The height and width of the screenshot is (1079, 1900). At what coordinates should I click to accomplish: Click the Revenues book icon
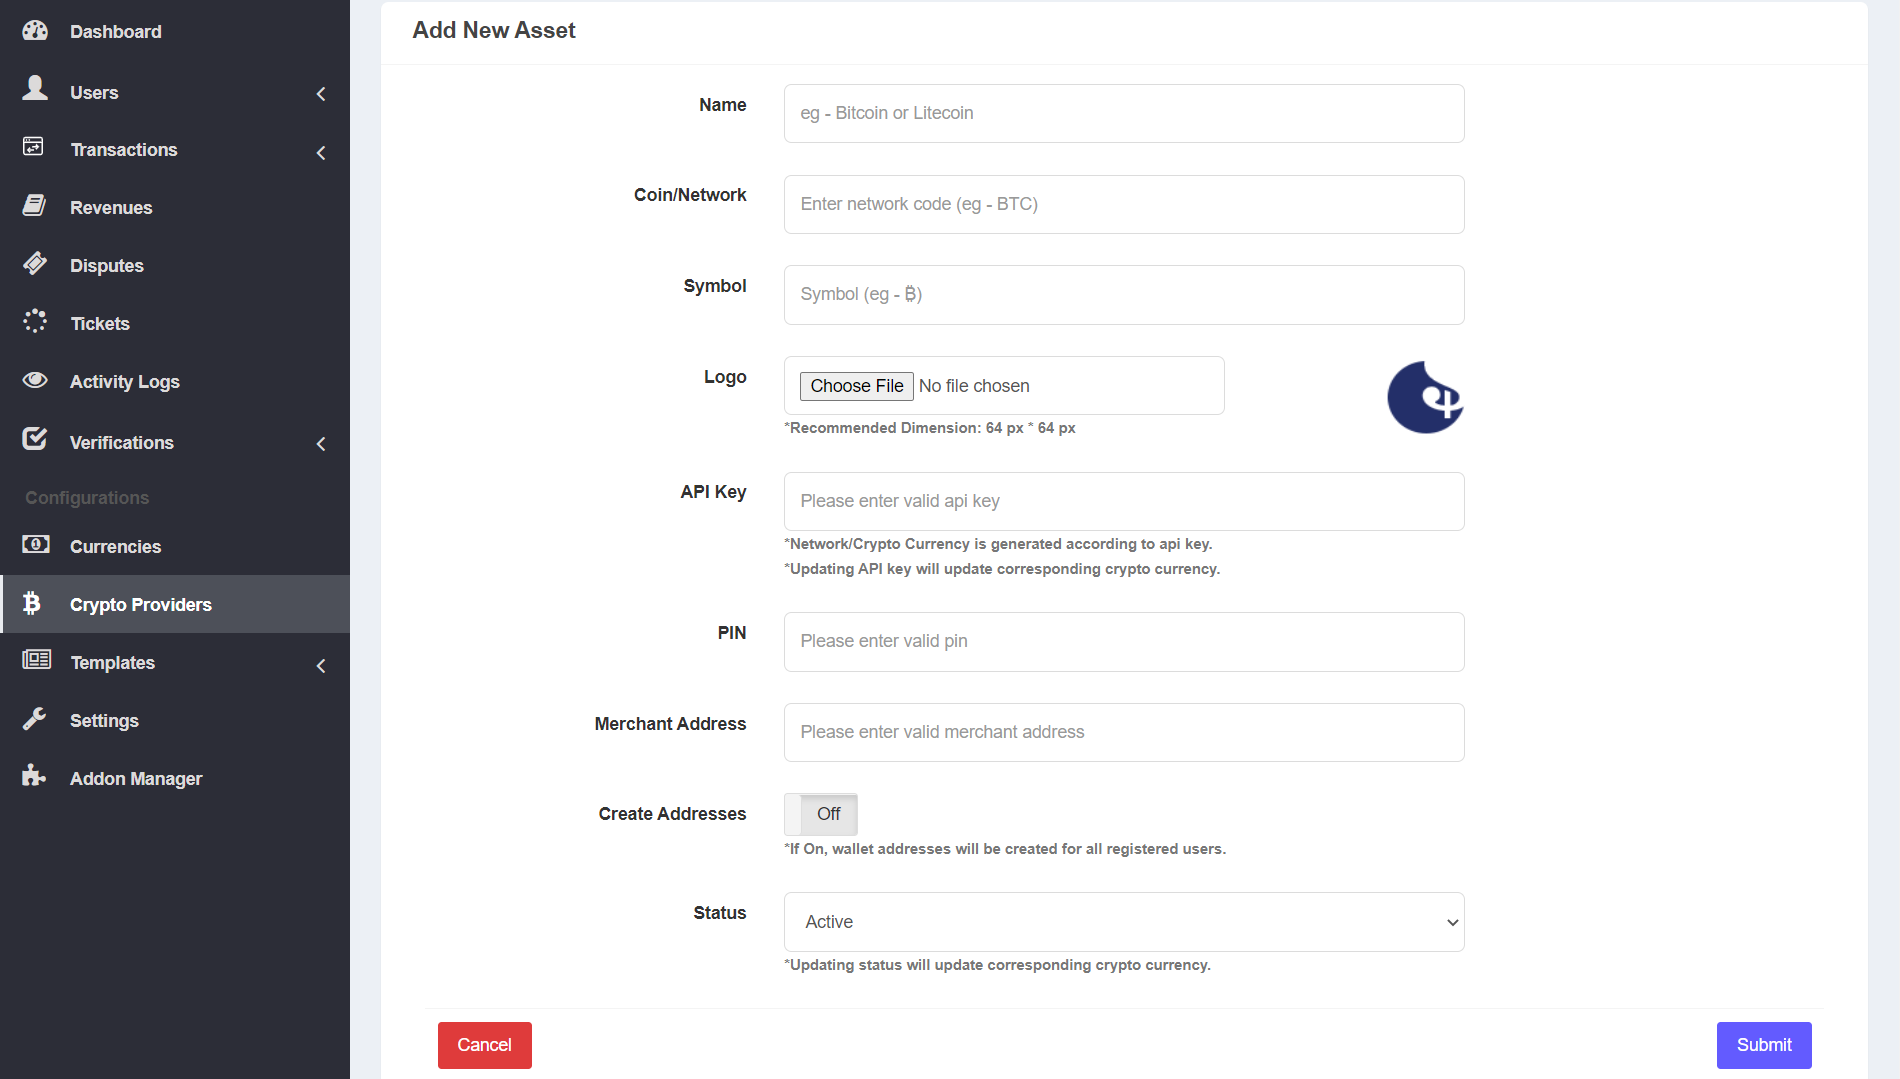pos(35,206)
